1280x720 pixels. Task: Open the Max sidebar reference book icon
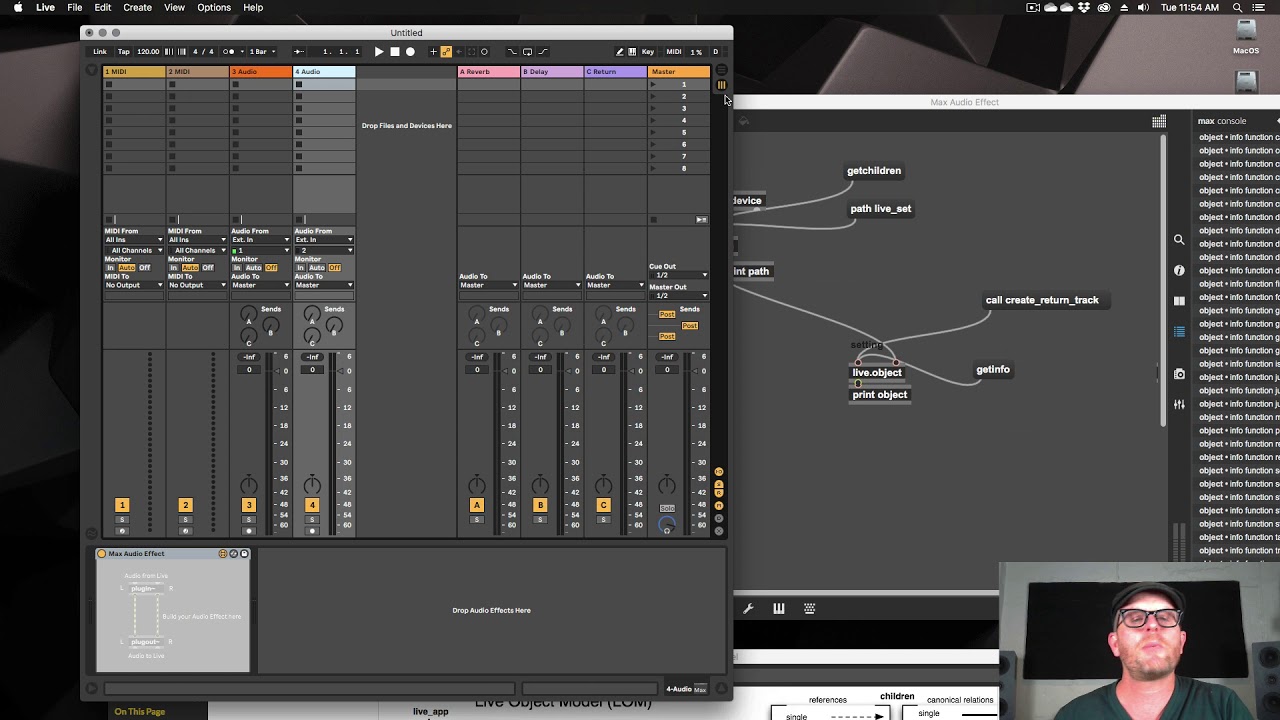tap(1179, 301)
